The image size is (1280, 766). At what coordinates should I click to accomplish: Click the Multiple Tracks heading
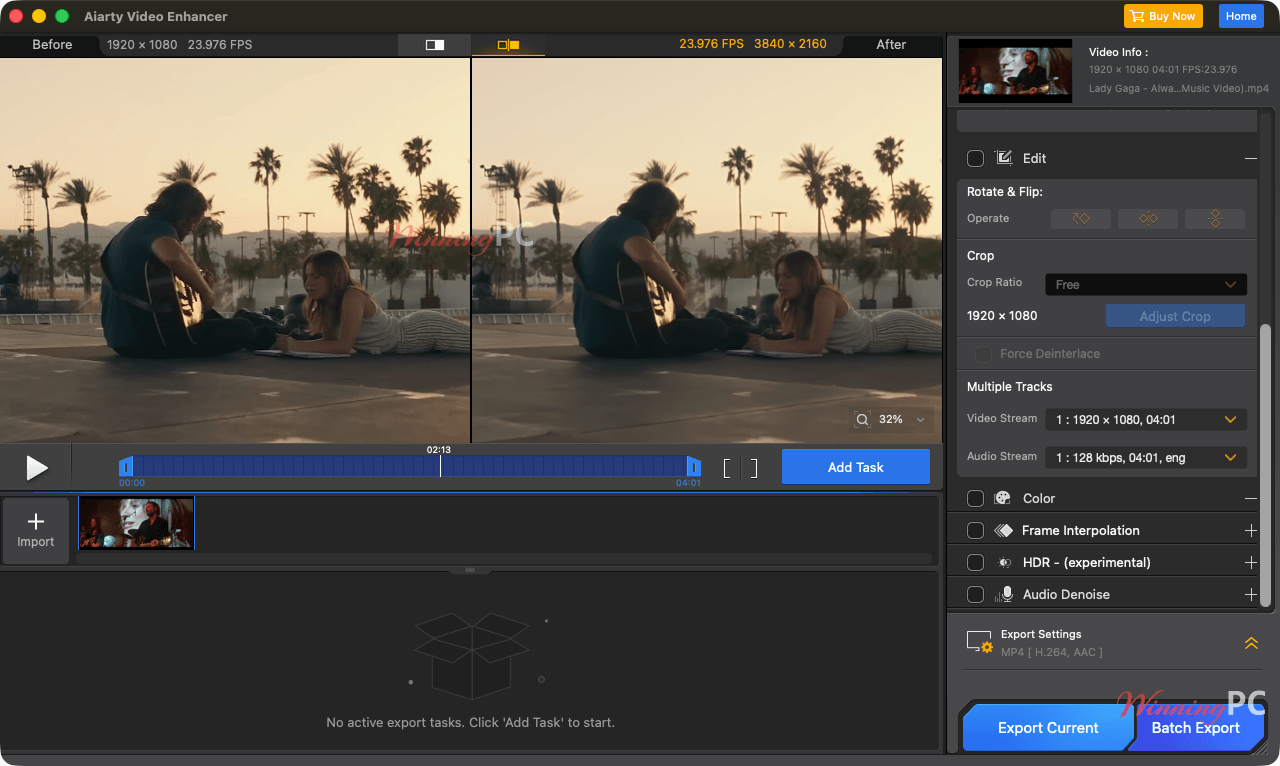coord(1010,386)
